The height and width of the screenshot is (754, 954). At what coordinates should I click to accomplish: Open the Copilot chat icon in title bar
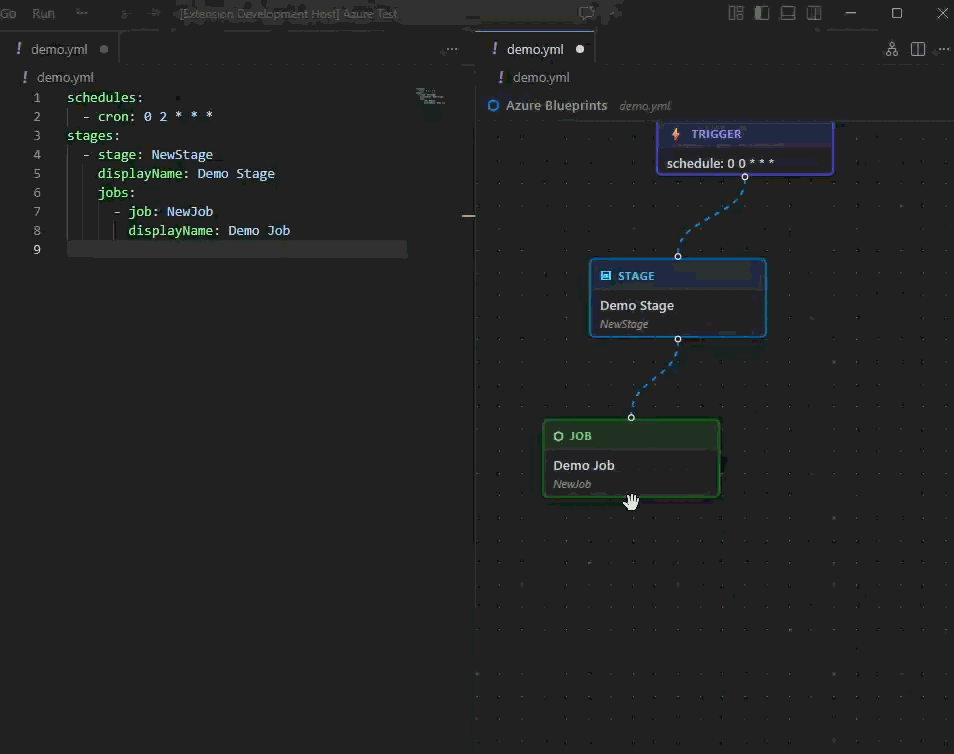[587, 13]
